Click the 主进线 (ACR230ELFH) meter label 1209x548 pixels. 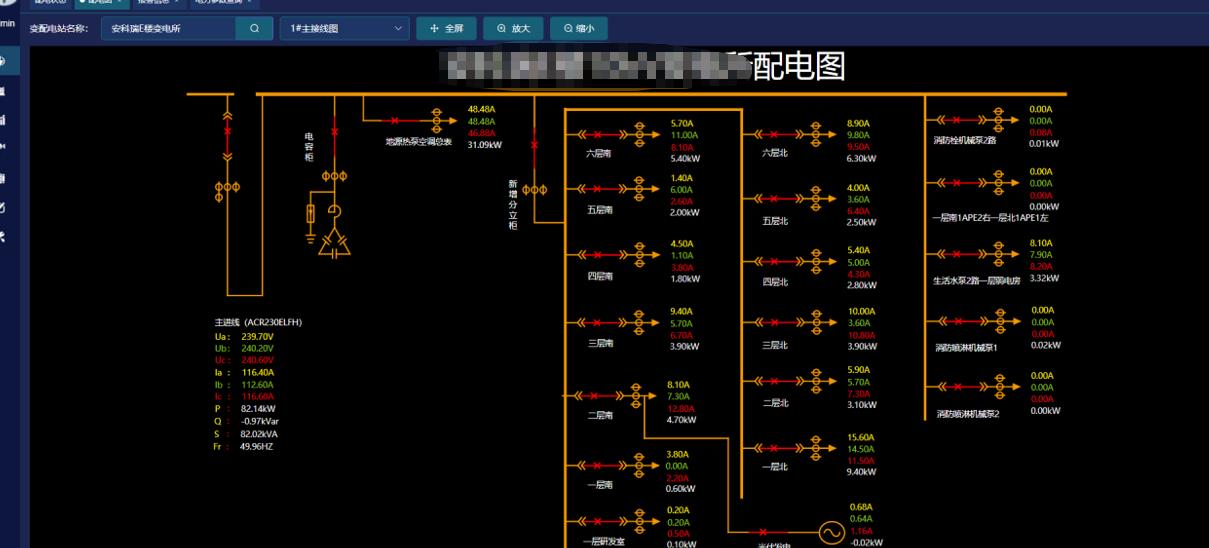tap(258, 323)
